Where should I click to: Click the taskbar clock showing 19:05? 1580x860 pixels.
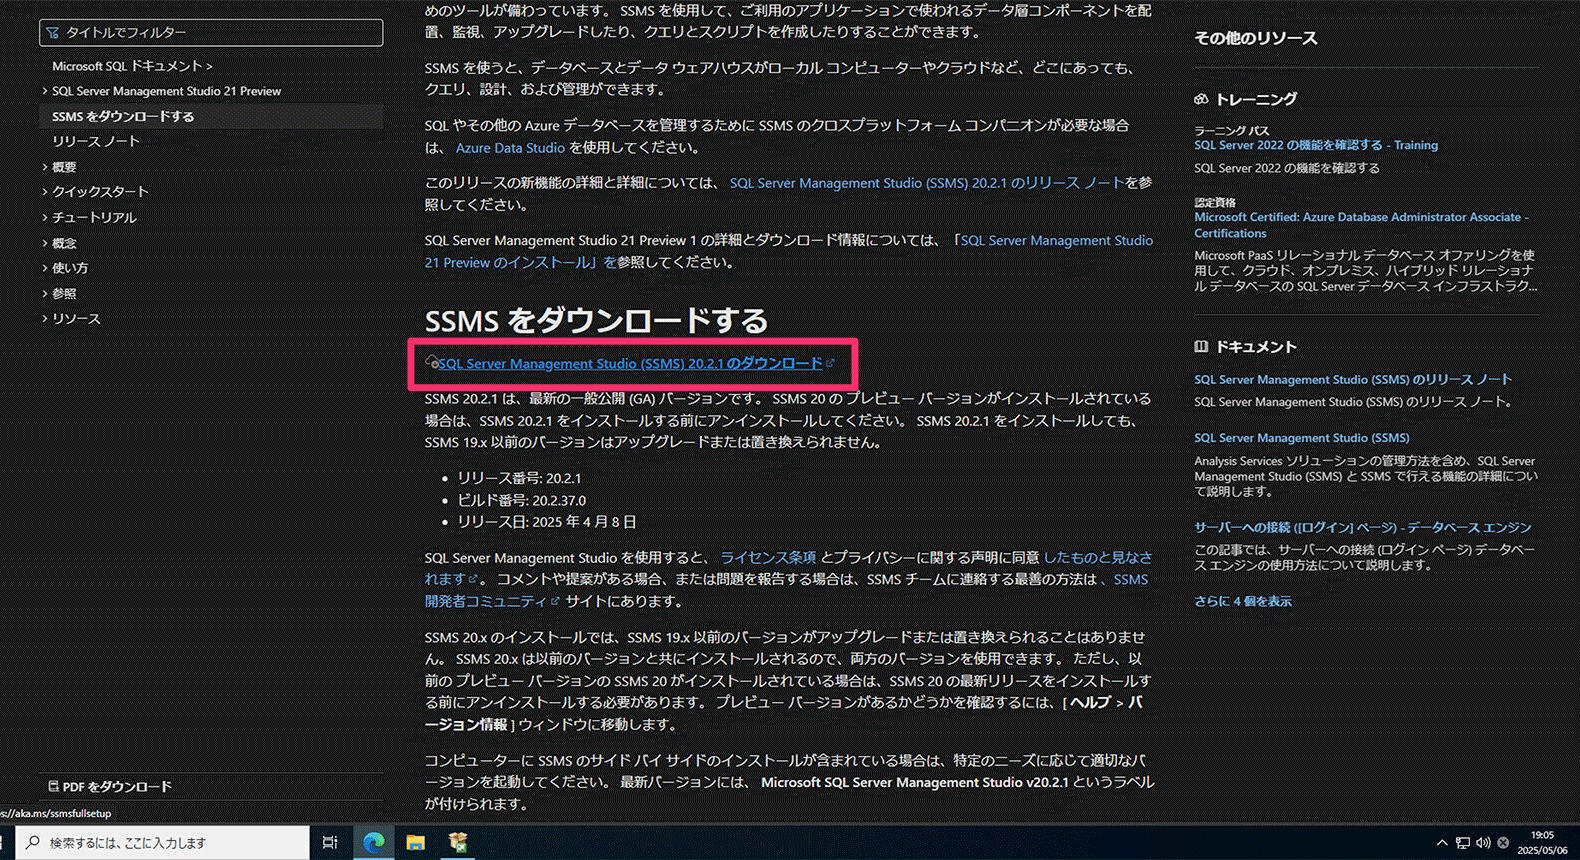pyautogui.click(x=1542, y=842)
